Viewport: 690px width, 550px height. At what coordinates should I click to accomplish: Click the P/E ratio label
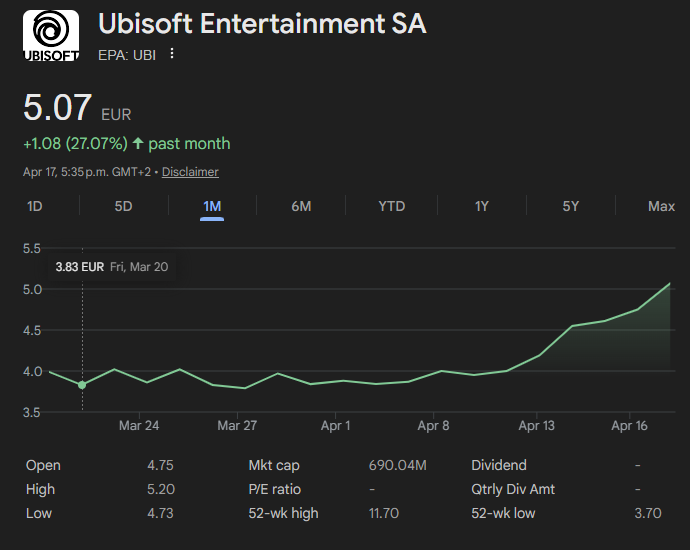point(275,489)
